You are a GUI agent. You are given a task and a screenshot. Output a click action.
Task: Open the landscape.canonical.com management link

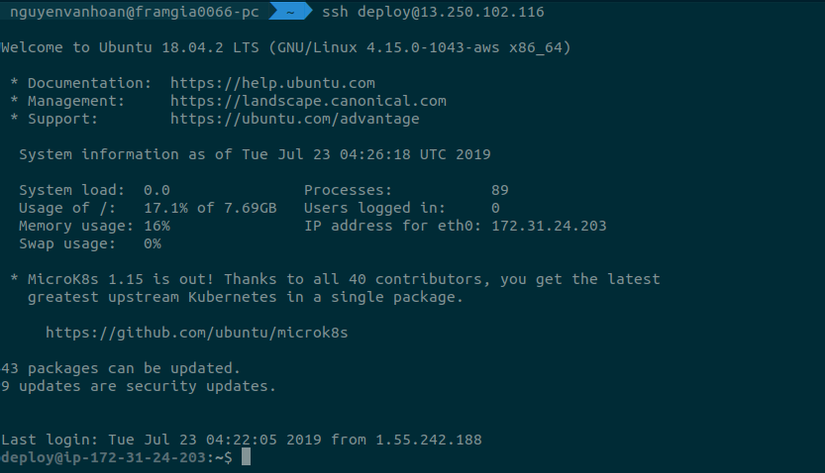(308, 101)
